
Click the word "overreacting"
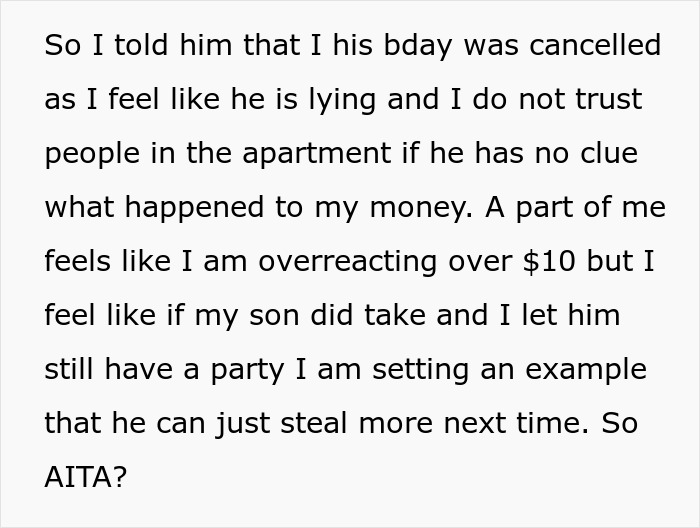[350, 262]
